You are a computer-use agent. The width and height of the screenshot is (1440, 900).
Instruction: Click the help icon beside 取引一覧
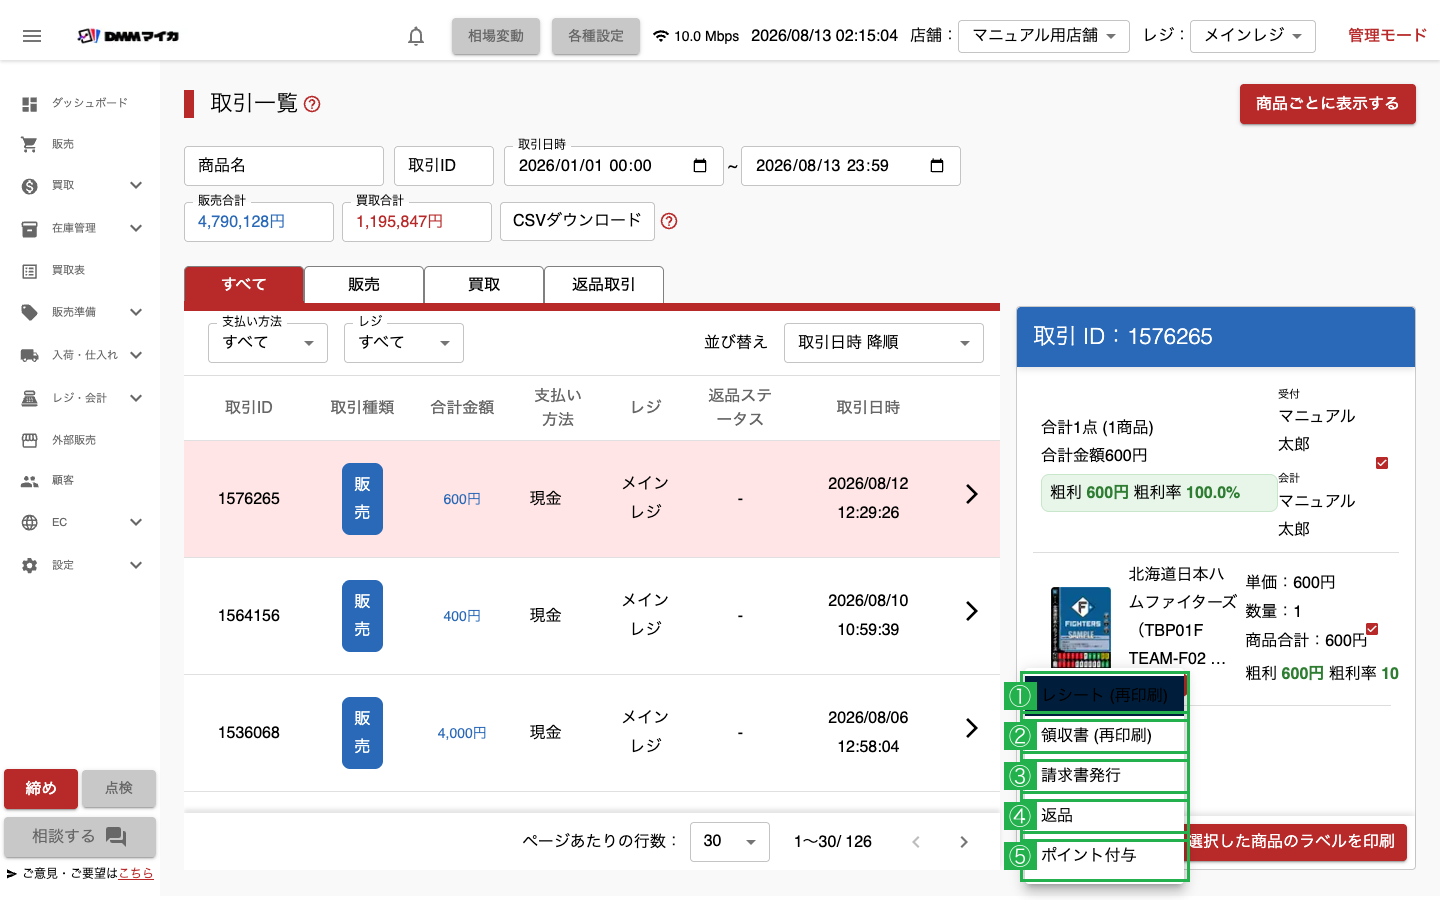point(312,104)
